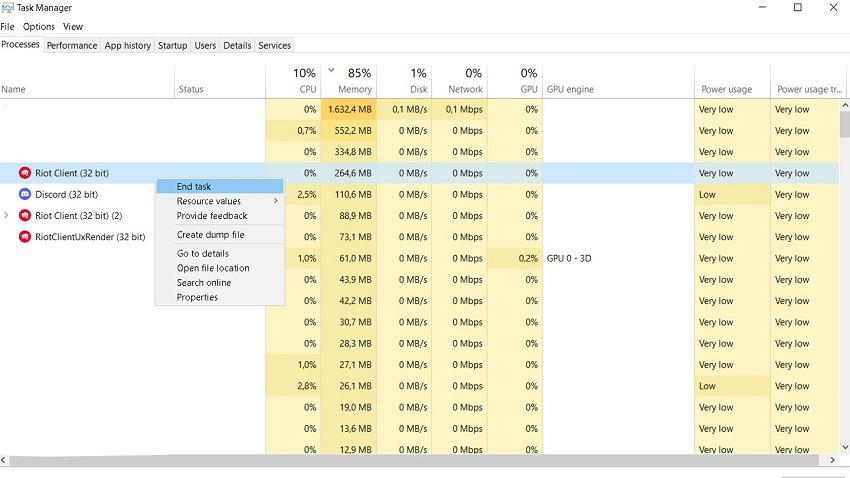Click the Riot Client (32 bit) (2) icon

[x=24, y=216]
